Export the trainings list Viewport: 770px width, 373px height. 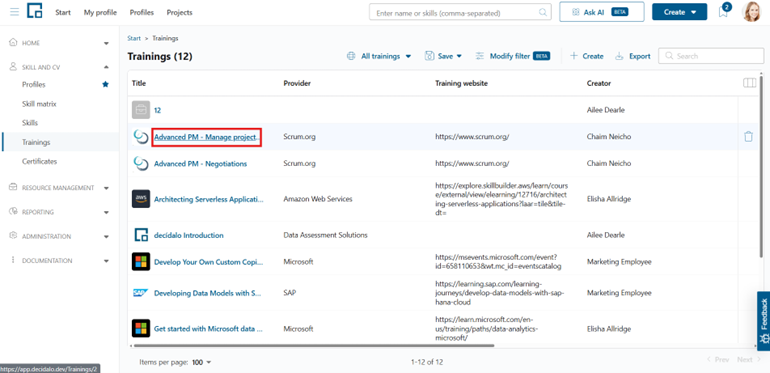pos(633,56)
